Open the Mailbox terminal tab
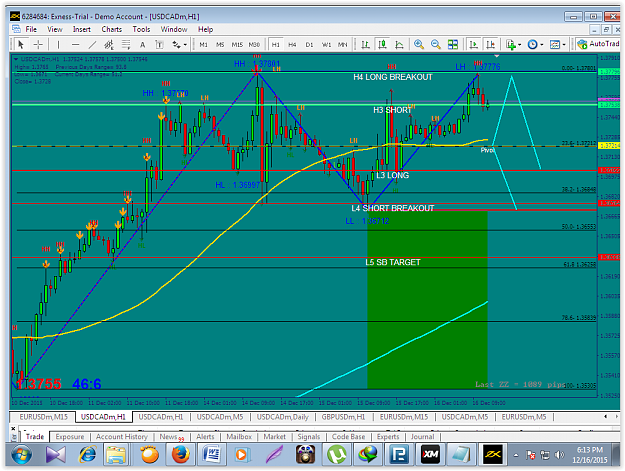Screen dimensions: 625x471 pyautogui.click(x=239, y=437)
